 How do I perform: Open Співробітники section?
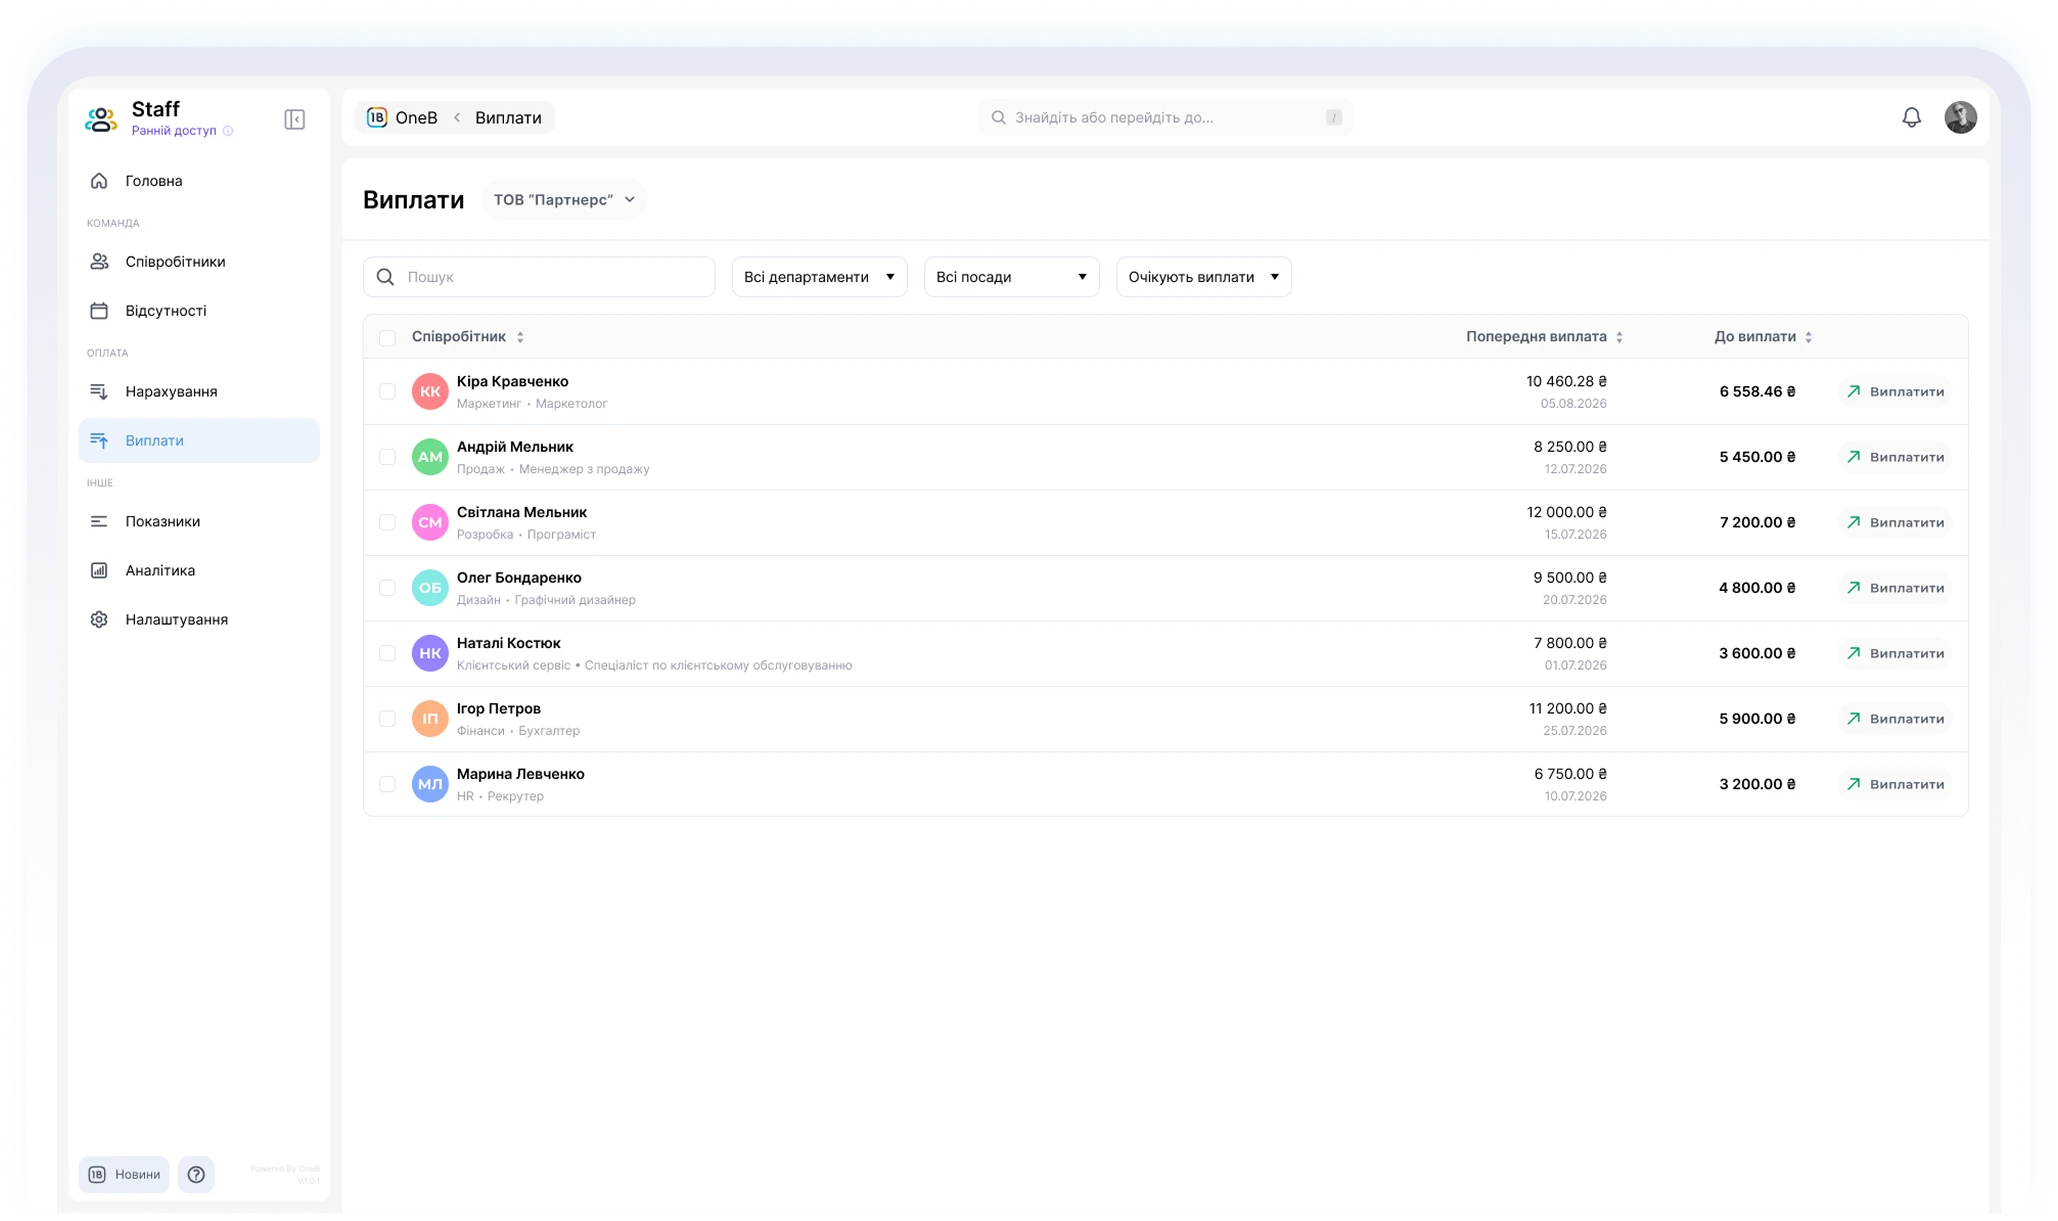coord(199,262)
